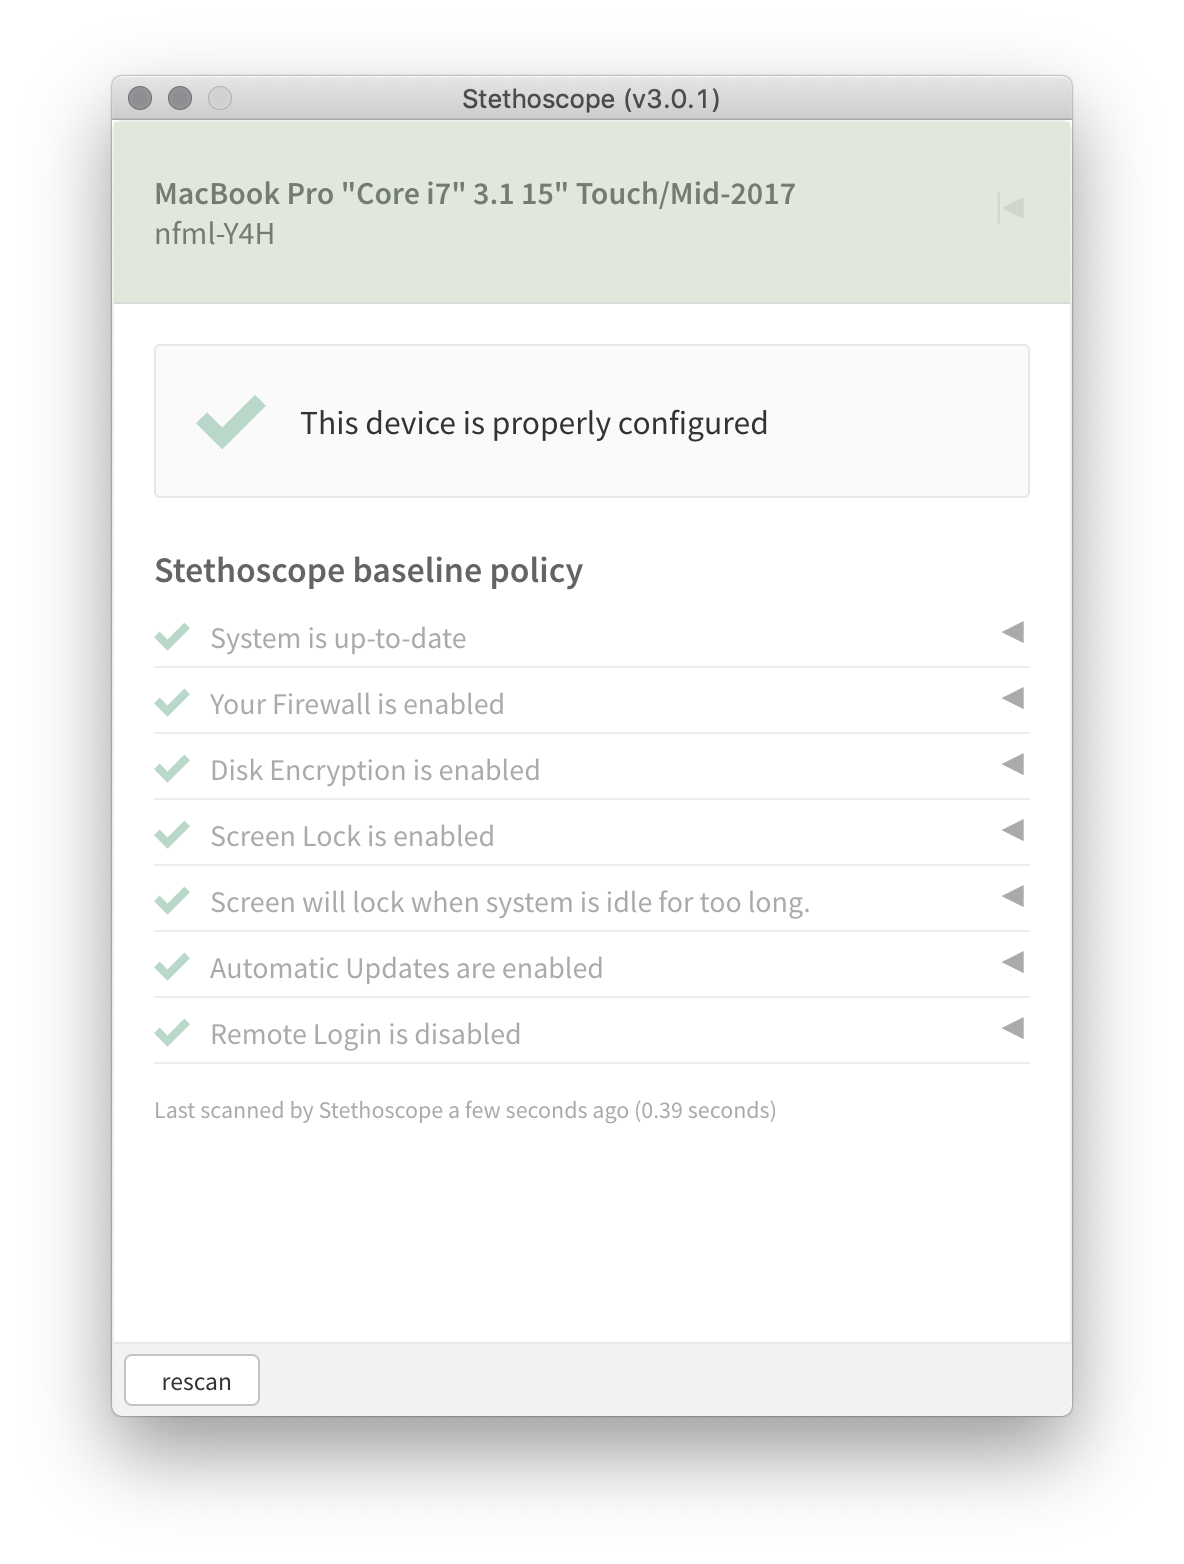The height and width of the screenshot is (1564, 1184).
Task: Expand the idle screen lock row arrow
Action: tap(1013, 896)
